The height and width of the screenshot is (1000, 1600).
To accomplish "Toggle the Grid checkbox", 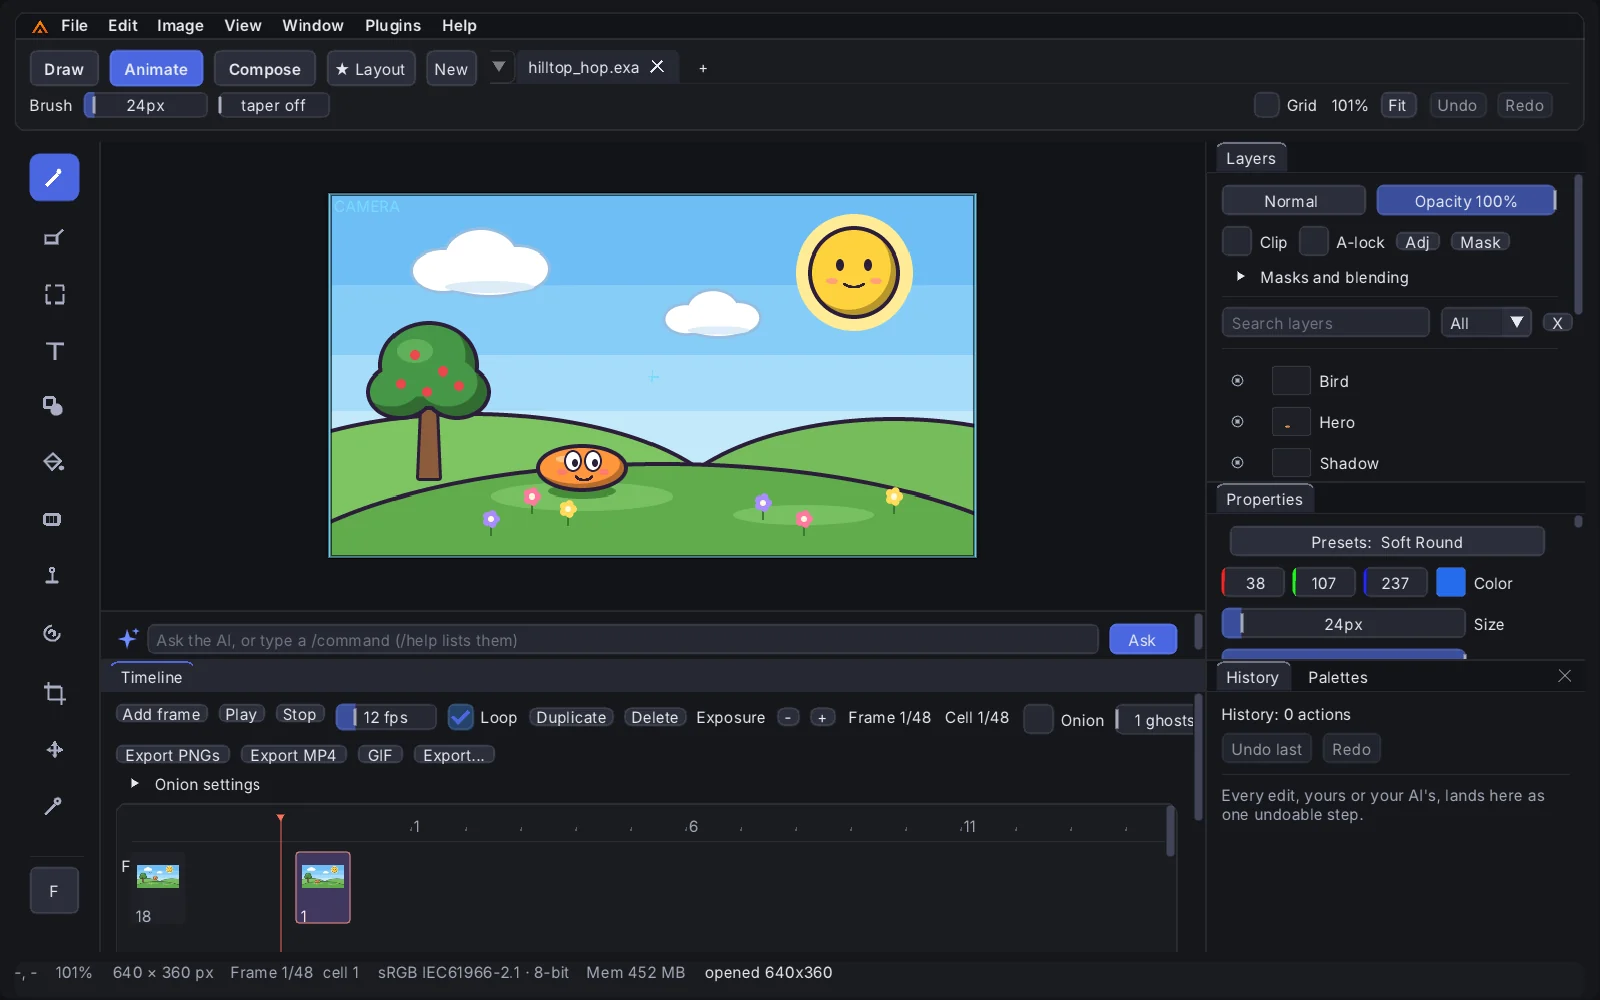I will pos(1266,105).
